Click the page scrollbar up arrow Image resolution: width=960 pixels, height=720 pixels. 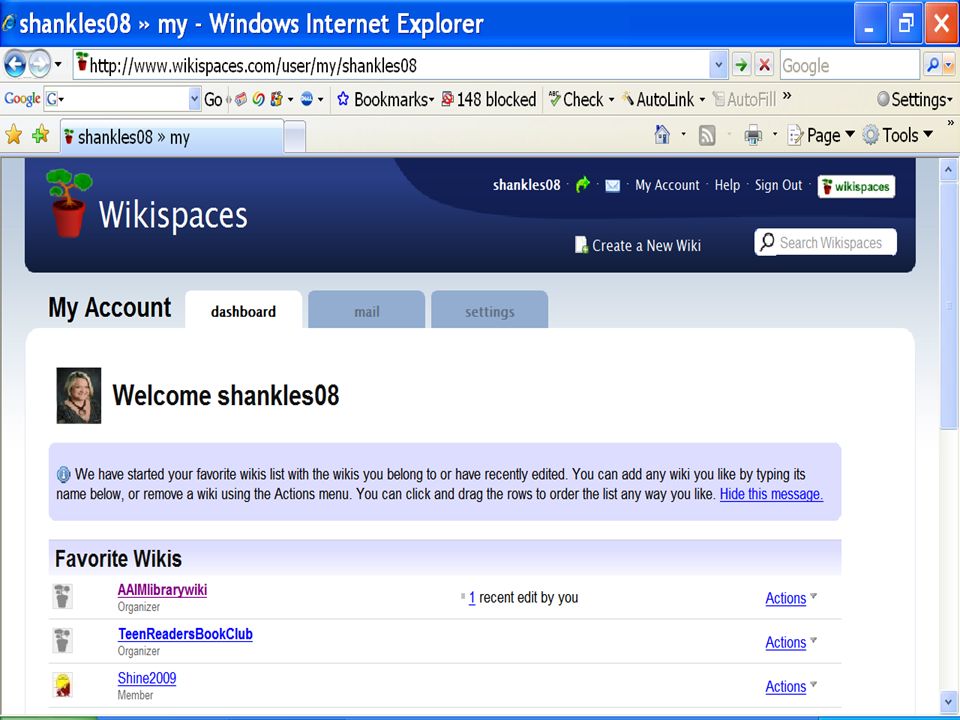point(948,169)
